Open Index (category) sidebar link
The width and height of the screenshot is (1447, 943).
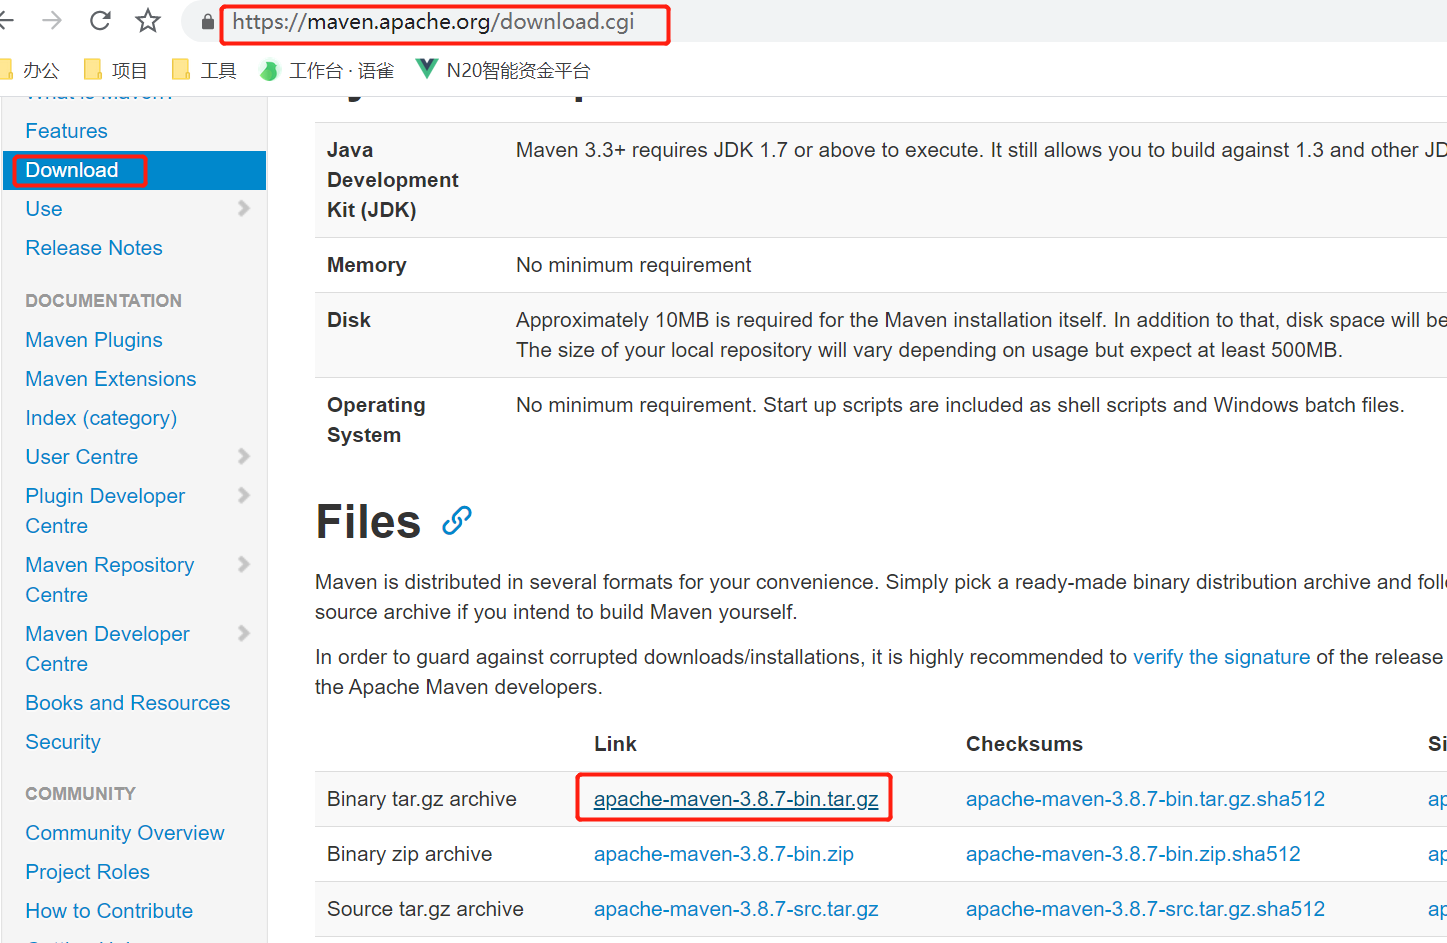[101, 418]
